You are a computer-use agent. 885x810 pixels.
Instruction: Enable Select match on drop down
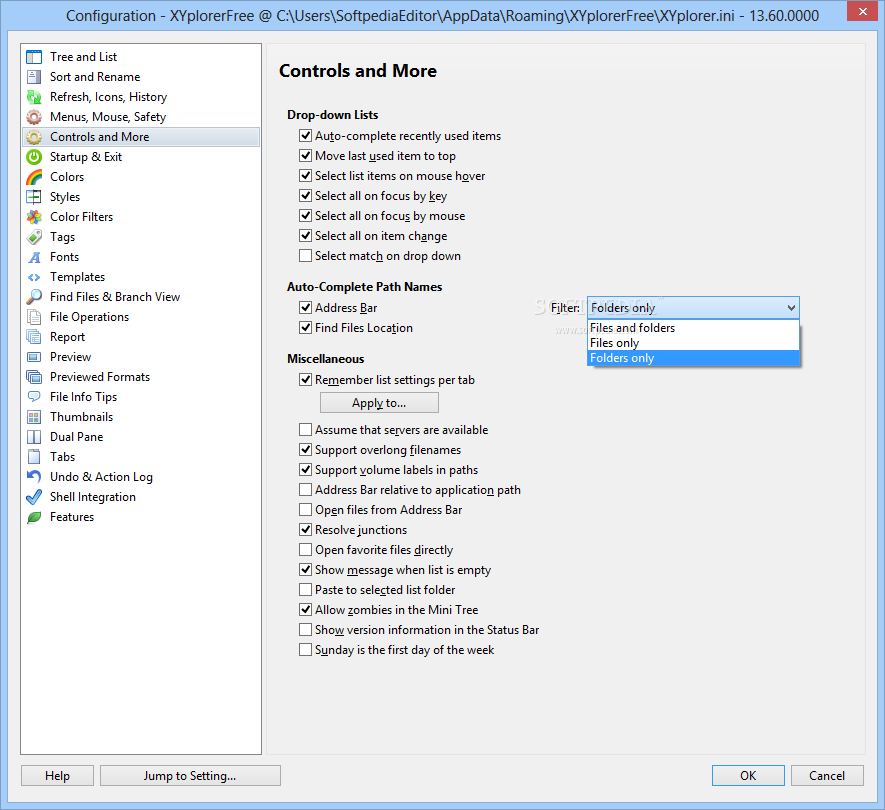305,256
